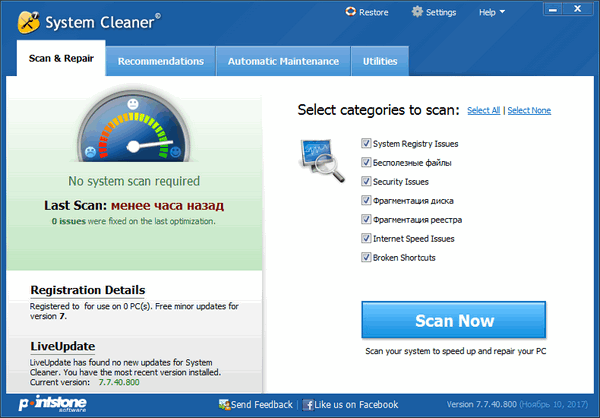Uncheck System Registry Issues checkbox

coord(366,143)
